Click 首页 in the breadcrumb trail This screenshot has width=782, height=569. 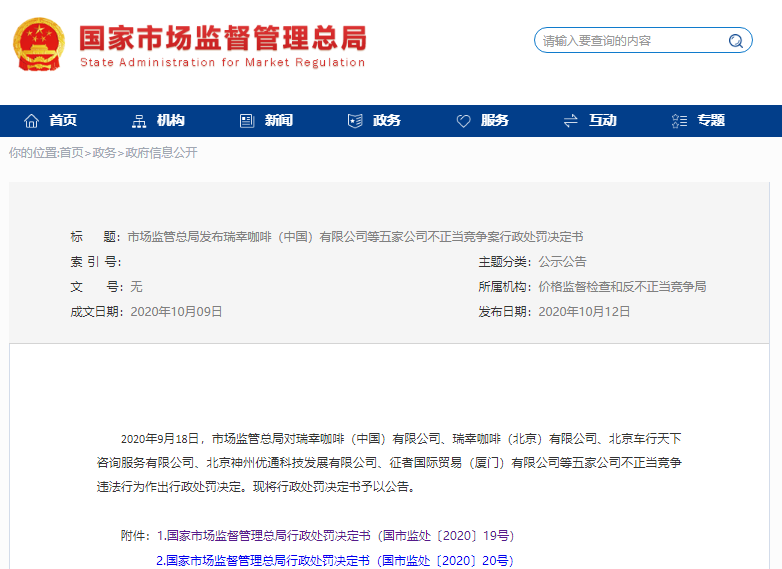[71, 153]
